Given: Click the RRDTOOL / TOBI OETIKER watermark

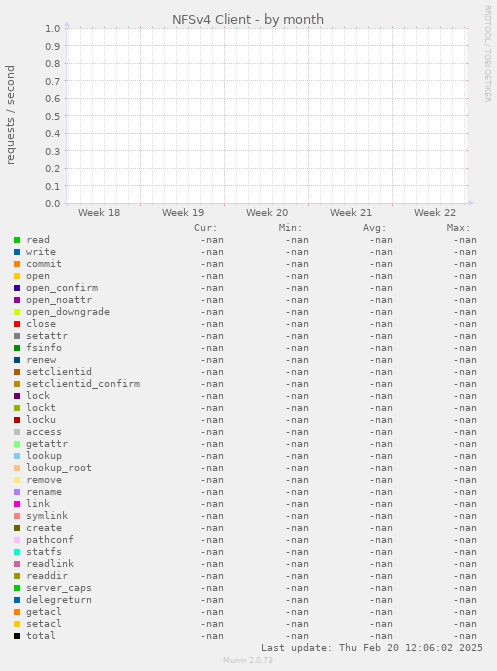Looking at the screenshot, I should pyautogui.click(x=488, y=53).
